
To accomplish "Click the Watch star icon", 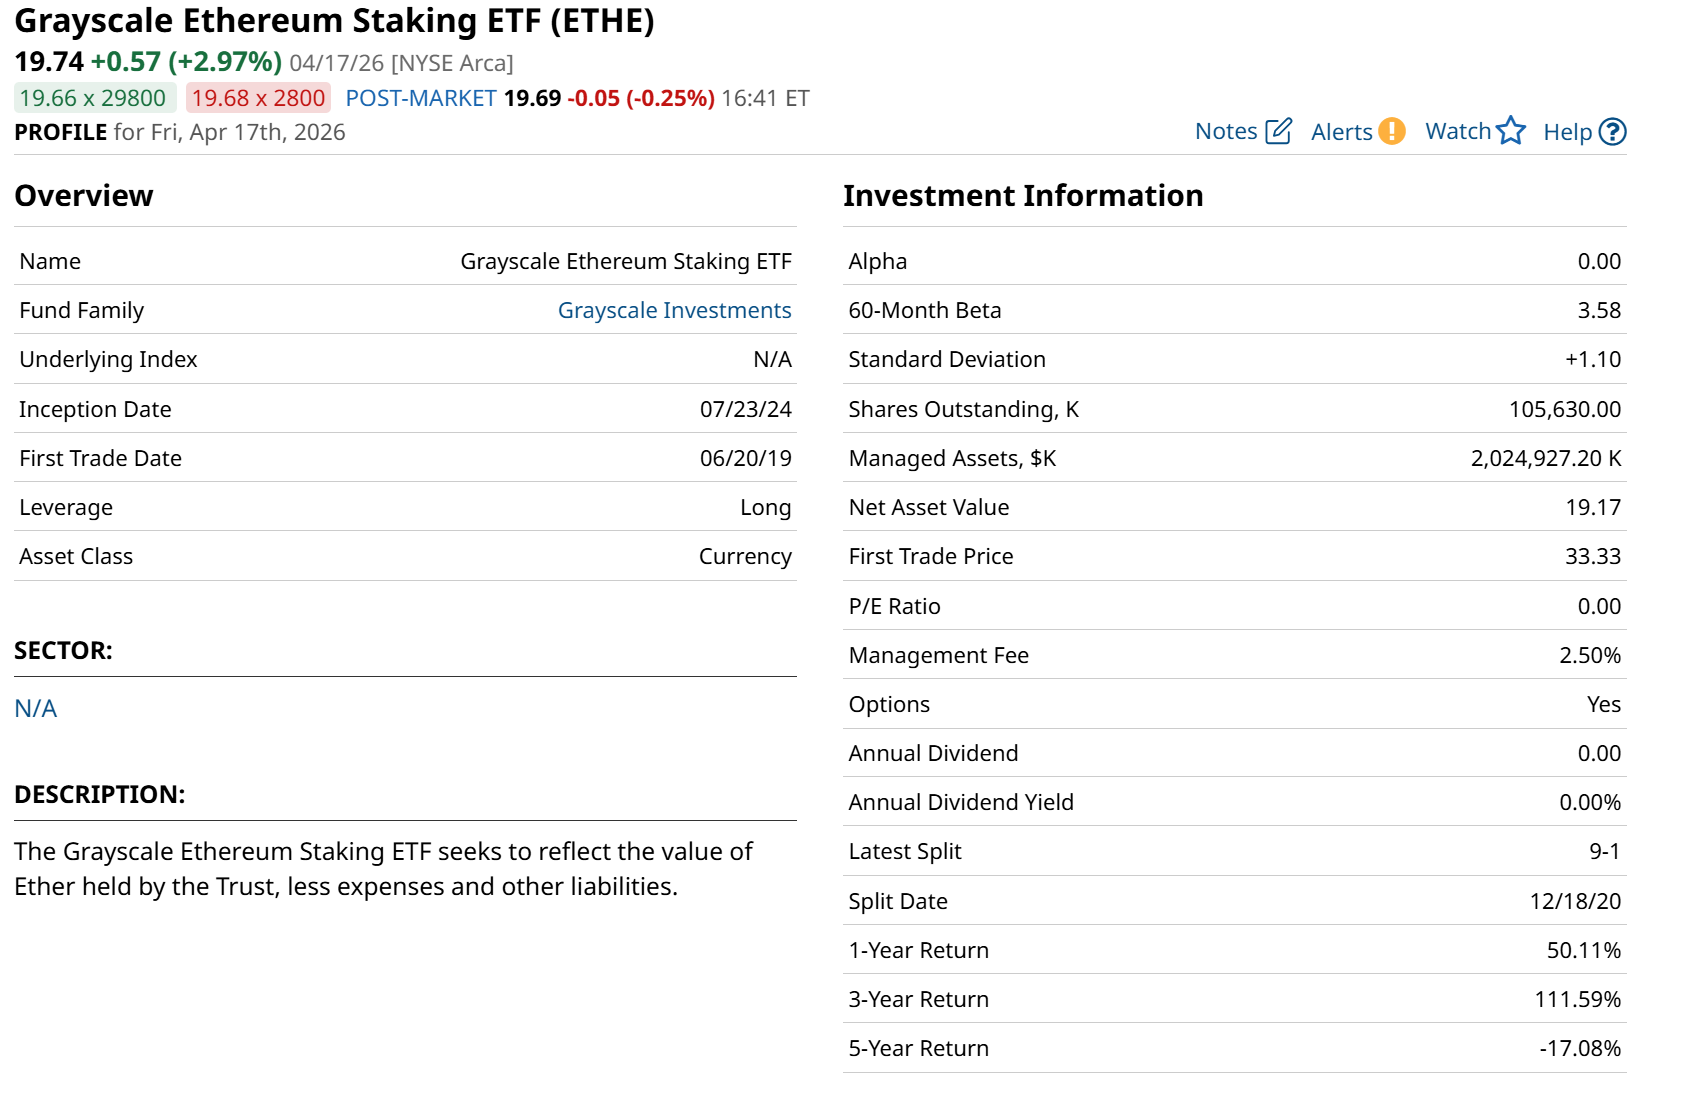I will 1510,131.
